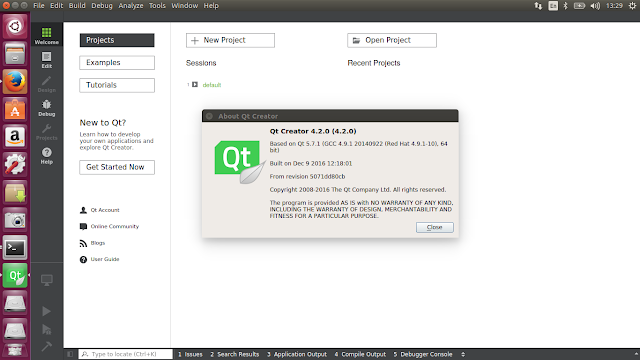Open the Edit menu
This screenshot has height=360, width=640.
(x=56, y=6)
